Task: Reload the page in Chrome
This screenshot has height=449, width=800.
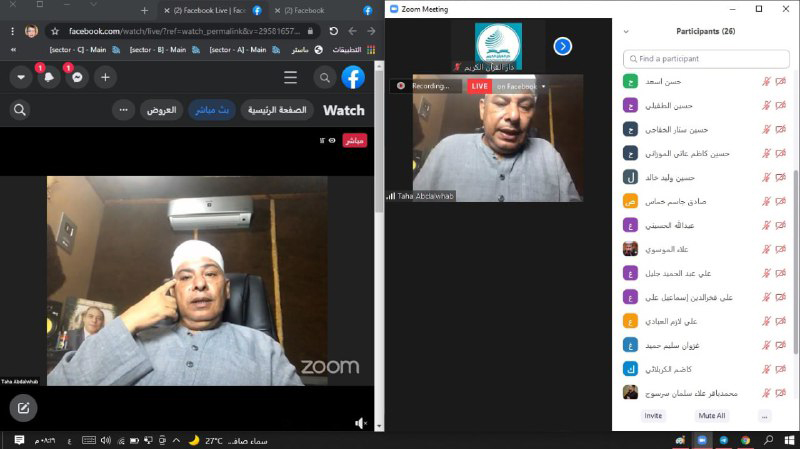Action: 334,31
